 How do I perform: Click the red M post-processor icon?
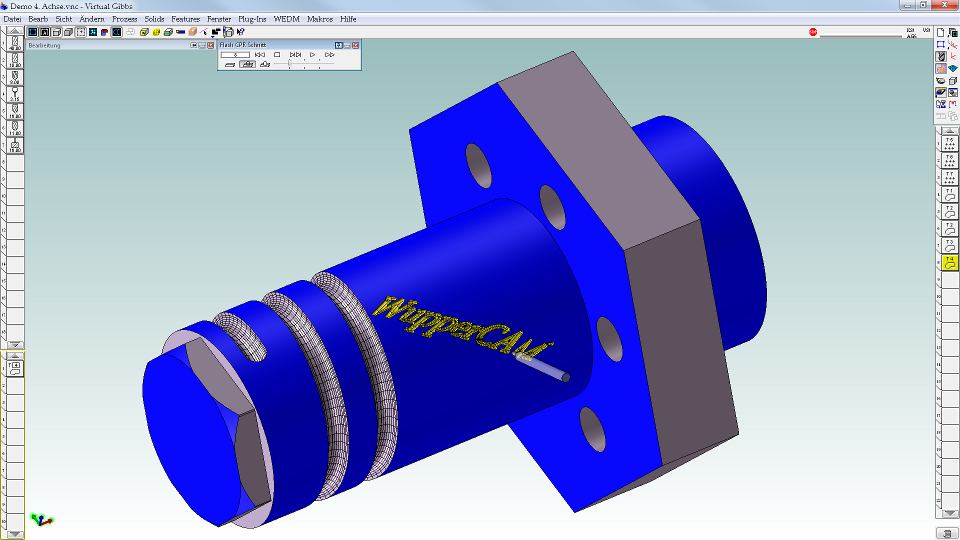click(x=953, y=104)
